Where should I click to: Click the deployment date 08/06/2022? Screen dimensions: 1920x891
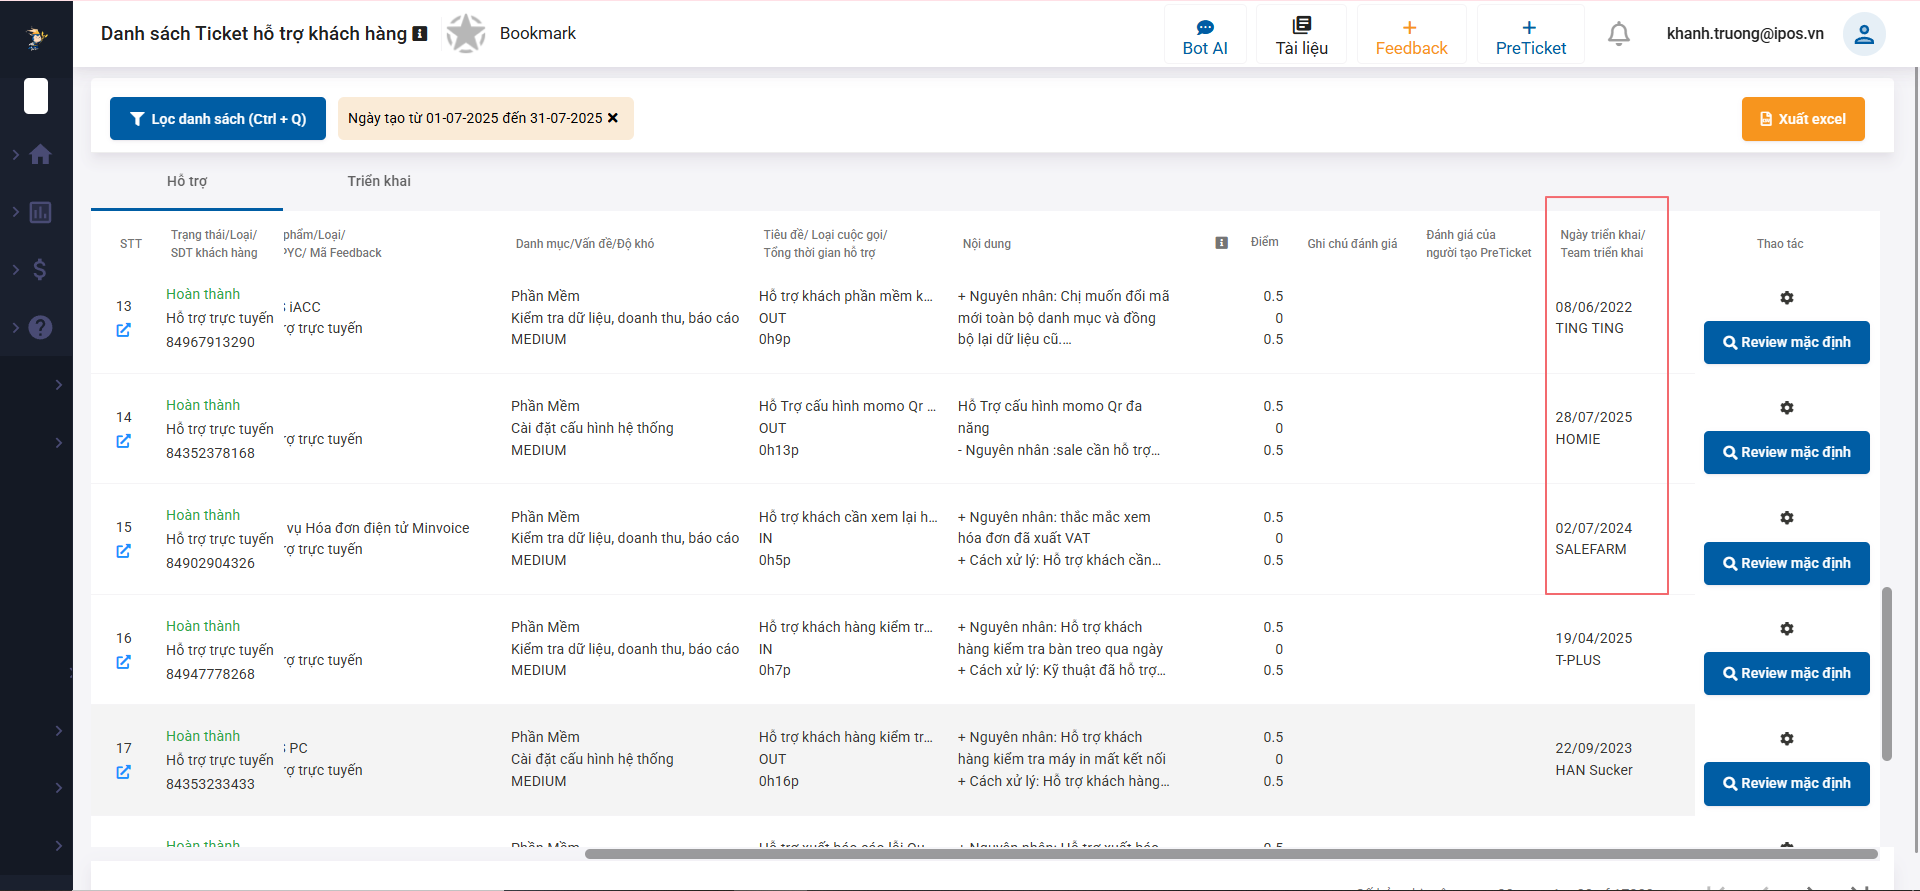(x=1594, y=307)
